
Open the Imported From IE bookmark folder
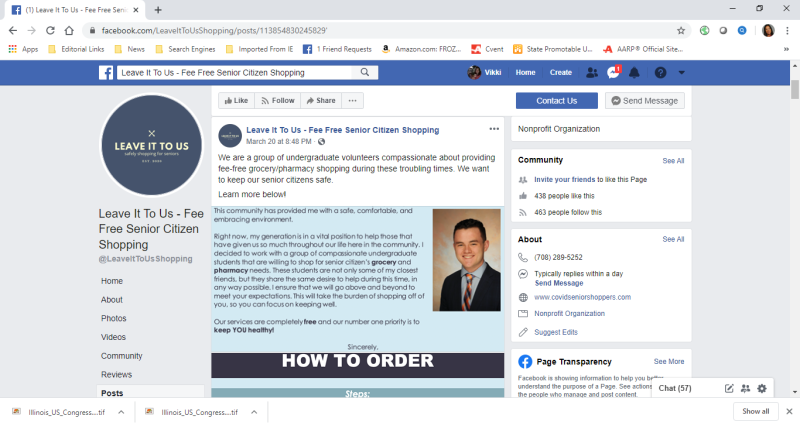pos(259,49)
